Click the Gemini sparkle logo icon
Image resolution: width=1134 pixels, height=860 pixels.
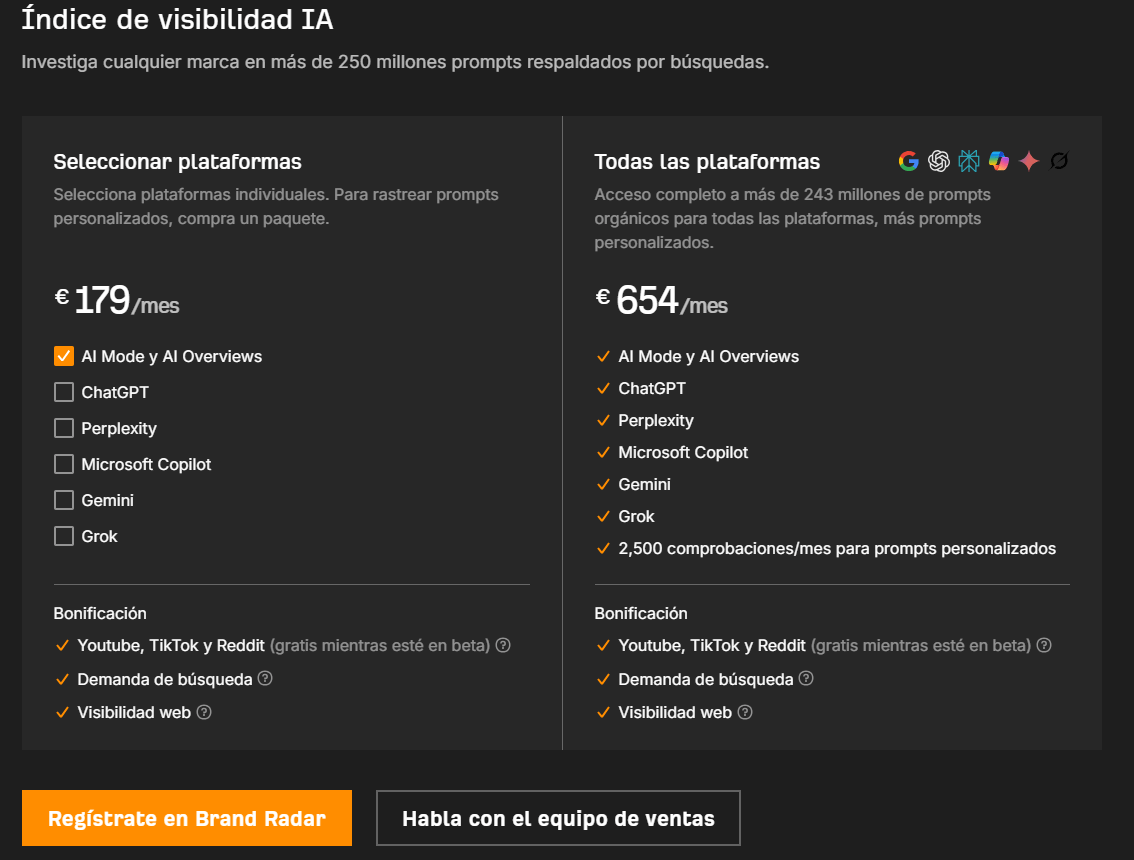[1029, 161]
